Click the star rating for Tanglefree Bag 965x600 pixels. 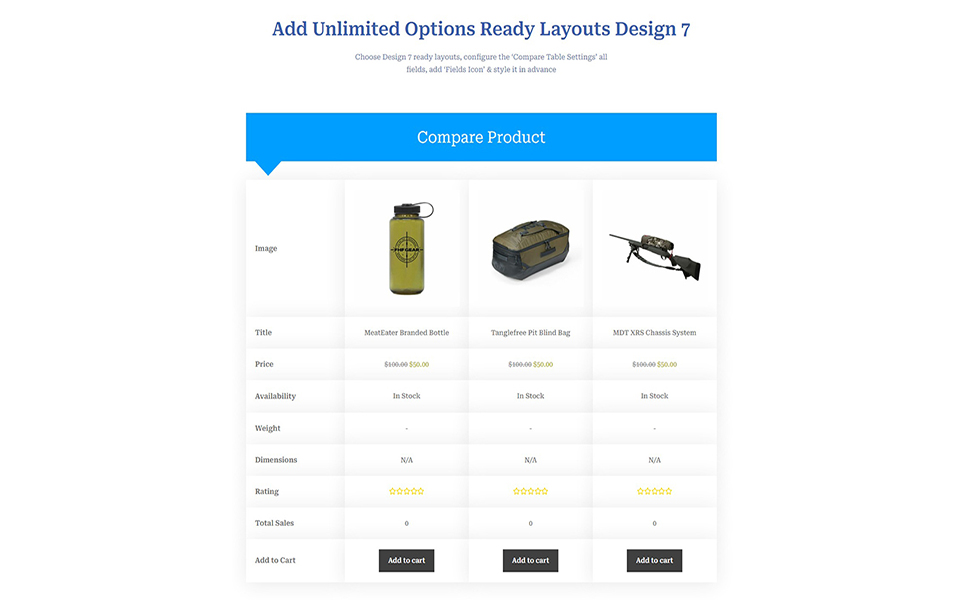pyautogui.click(x=530, y=492)
